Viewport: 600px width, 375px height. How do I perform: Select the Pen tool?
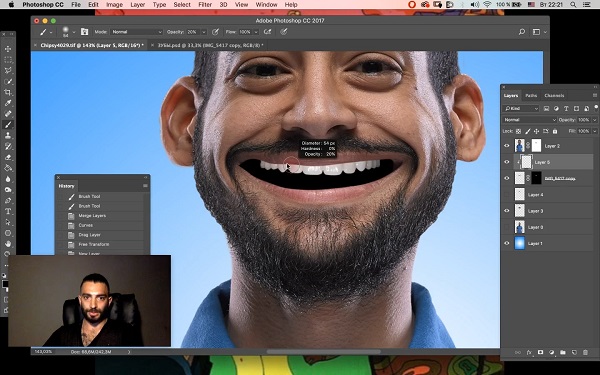point(8,200)
